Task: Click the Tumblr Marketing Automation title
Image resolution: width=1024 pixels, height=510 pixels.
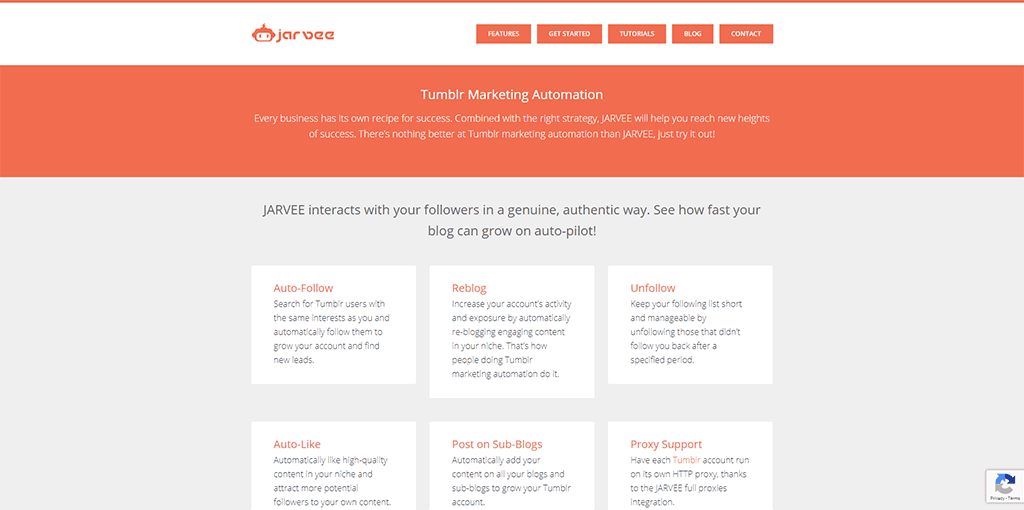Action: pyautogui.click(x=511, y=94)
